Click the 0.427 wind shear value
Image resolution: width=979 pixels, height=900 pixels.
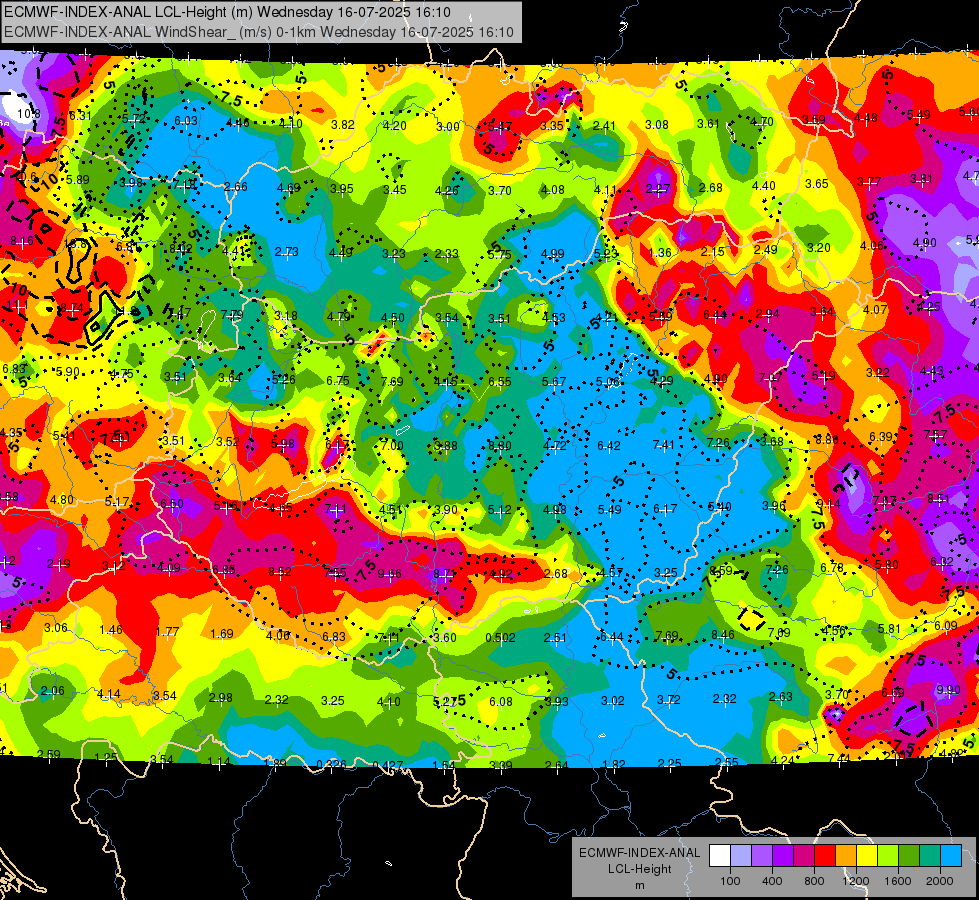(x=388, y=765)
